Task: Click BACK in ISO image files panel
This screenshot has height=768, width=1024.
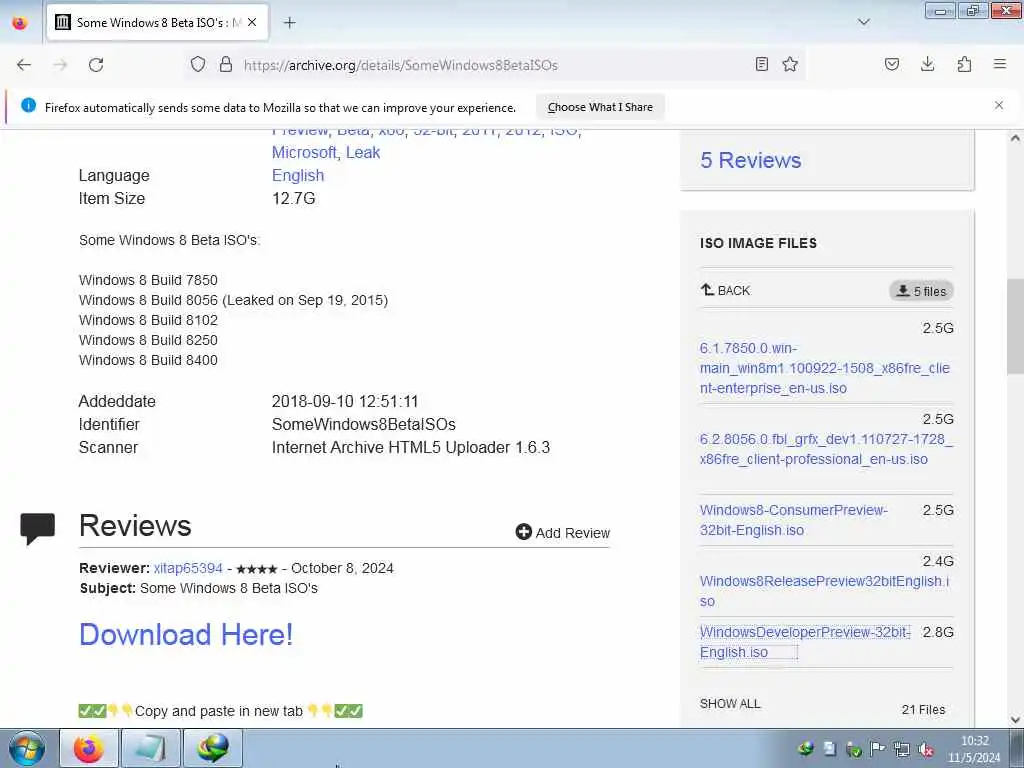Action: [x=726, y=291]
